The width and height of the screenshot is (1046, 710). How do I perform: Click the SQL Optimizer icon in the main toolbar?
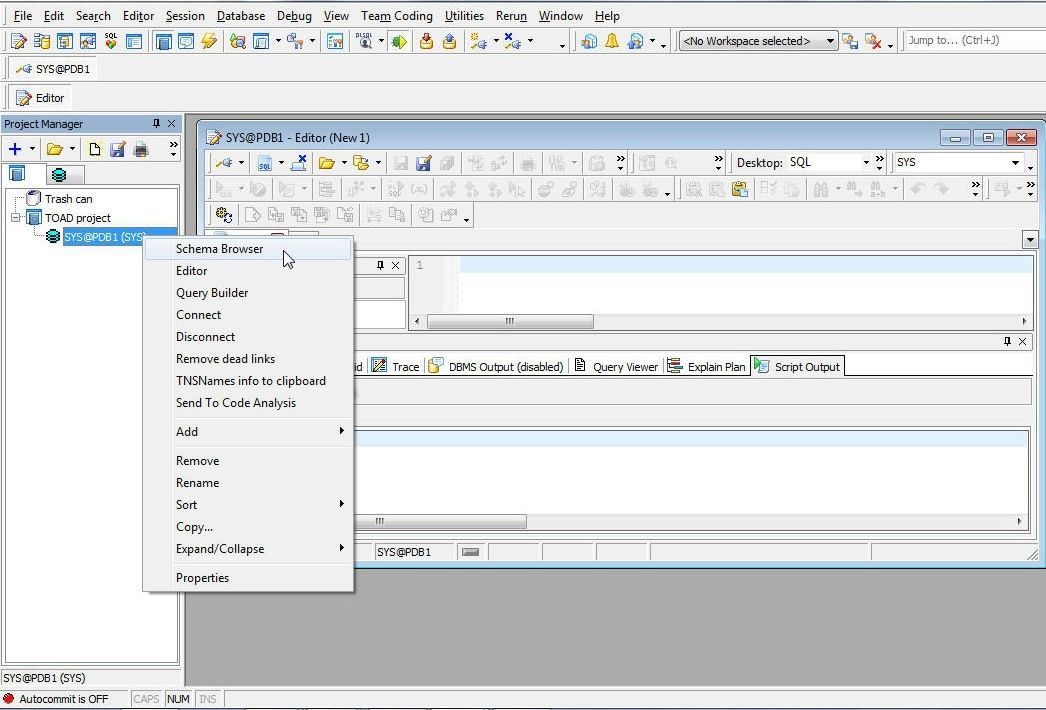pos(111,41)
